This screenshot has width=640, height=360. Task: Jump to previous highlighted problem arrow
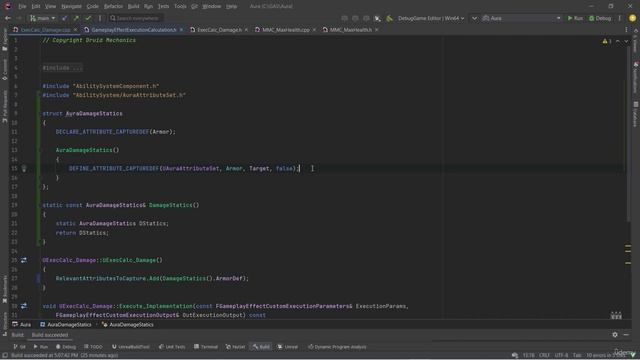coord(618,41)
